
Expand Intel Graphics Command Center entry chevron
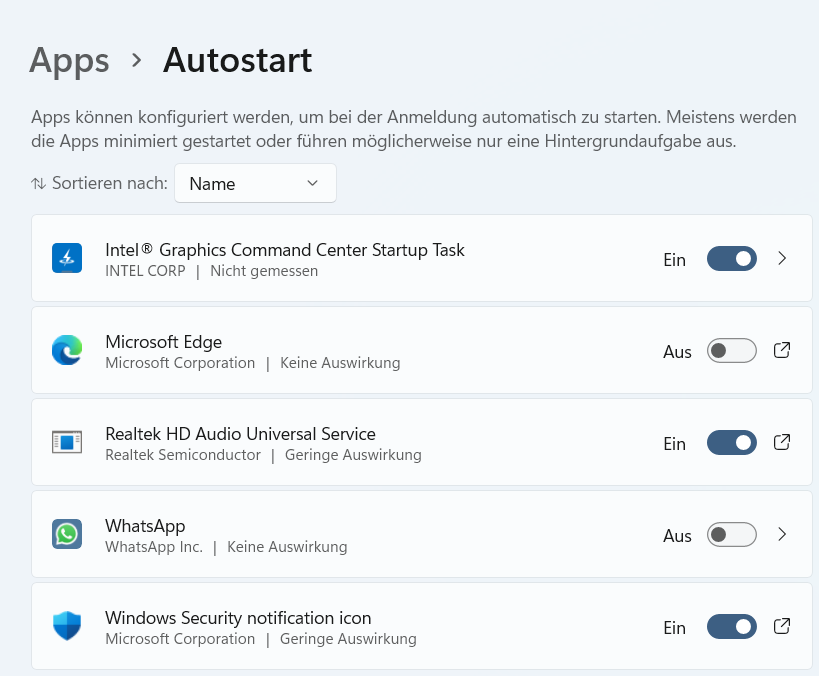[x=783, y=259]
